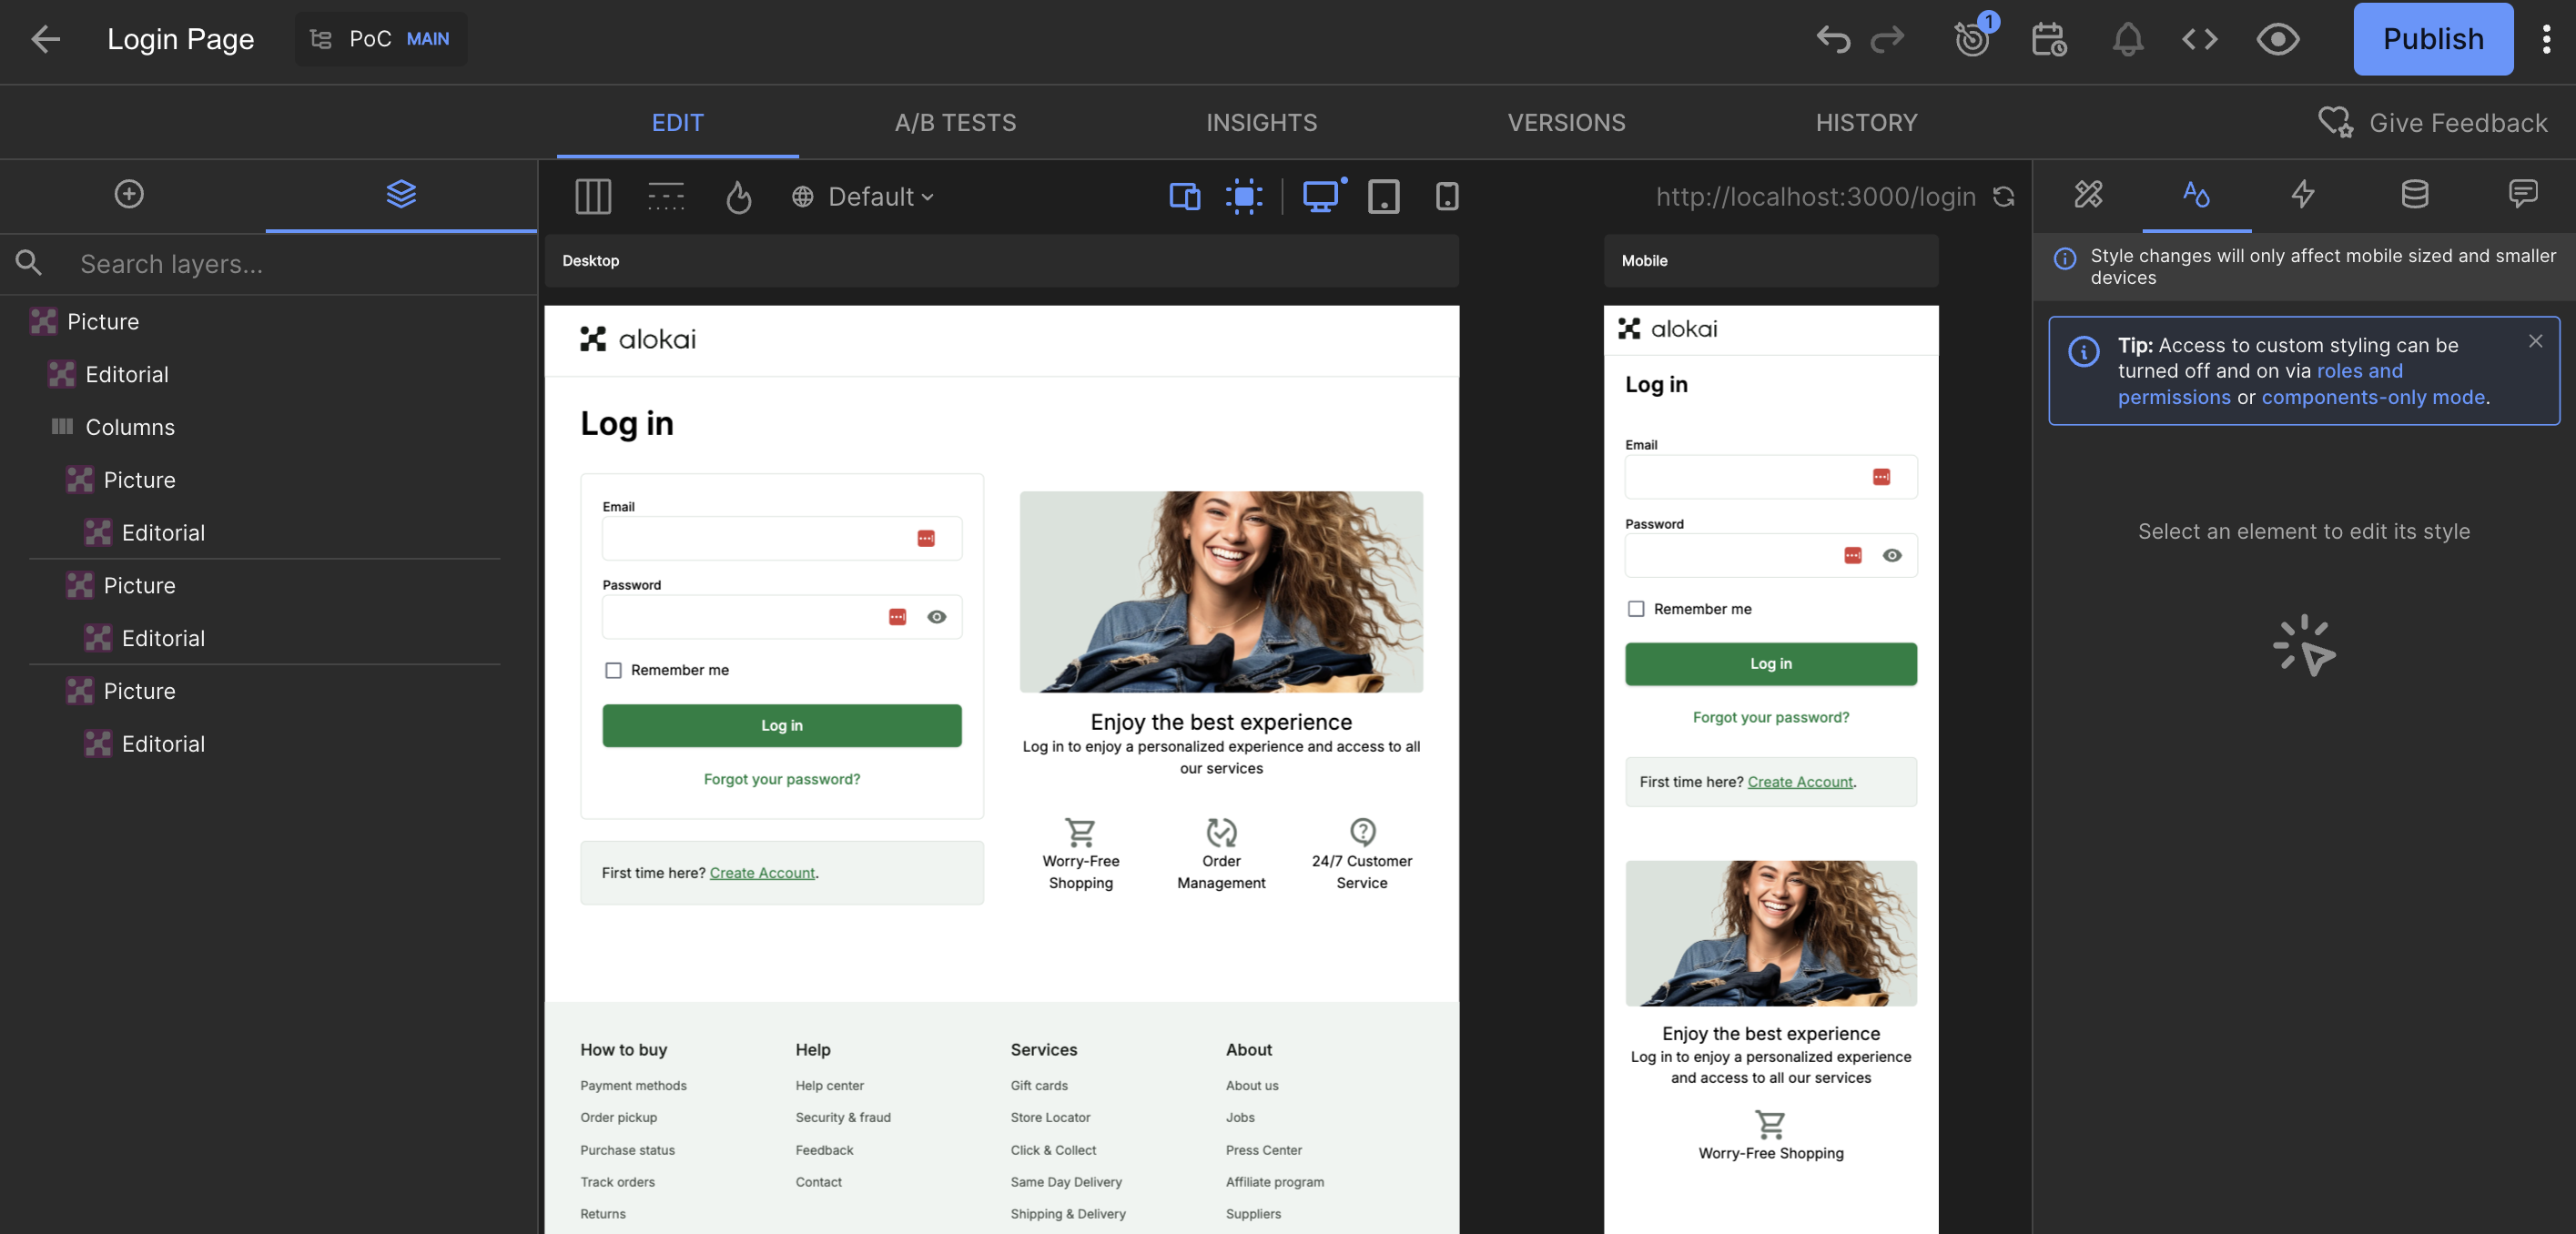2576x1234 pixels.
Task: Toggle the dashed guides icon
Action: tap(666, 197)
